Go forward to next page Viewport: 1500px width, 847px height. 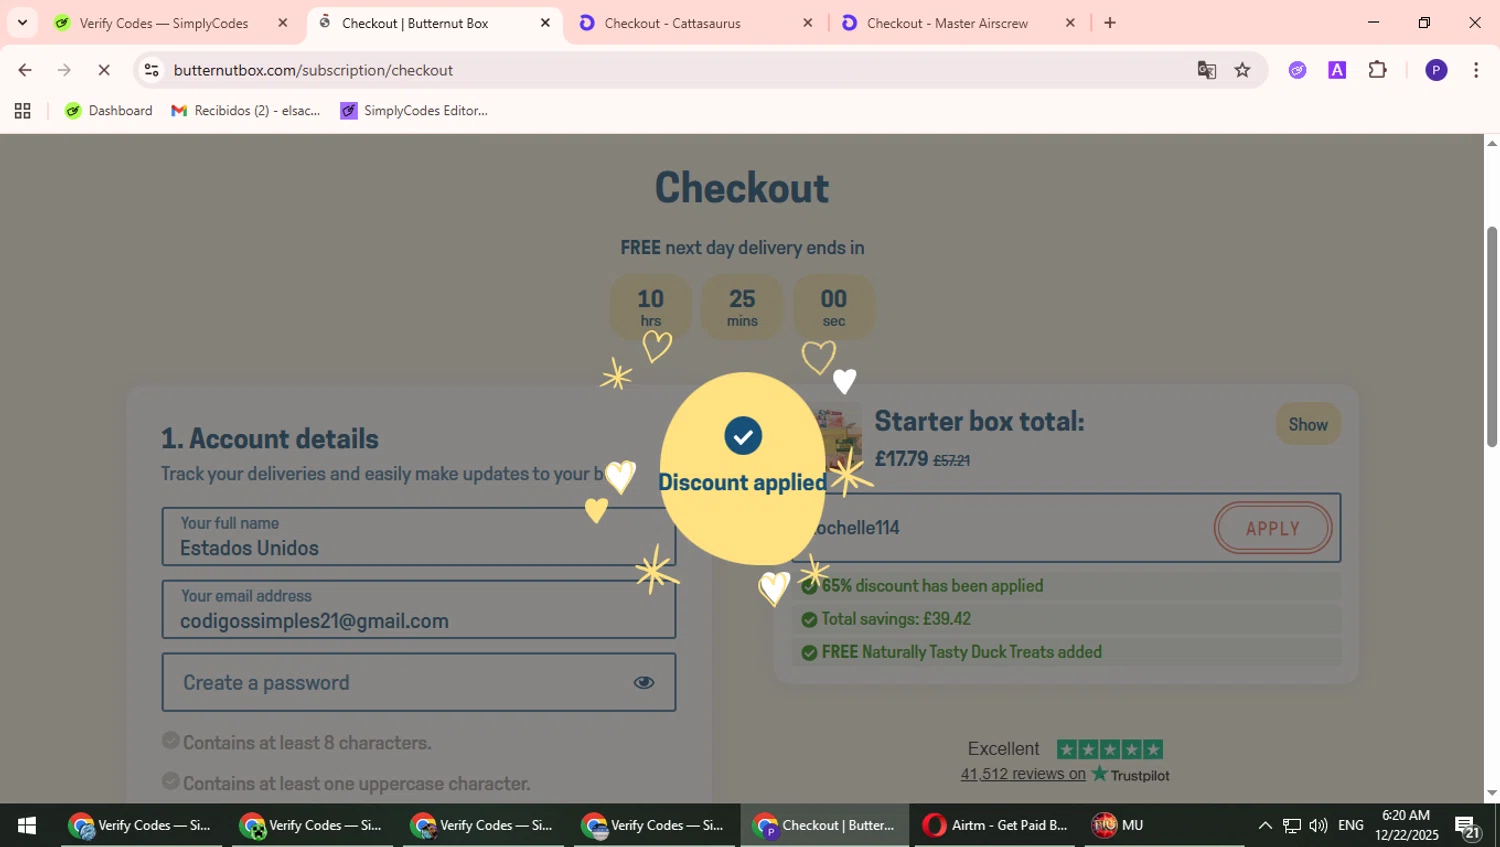64,70
